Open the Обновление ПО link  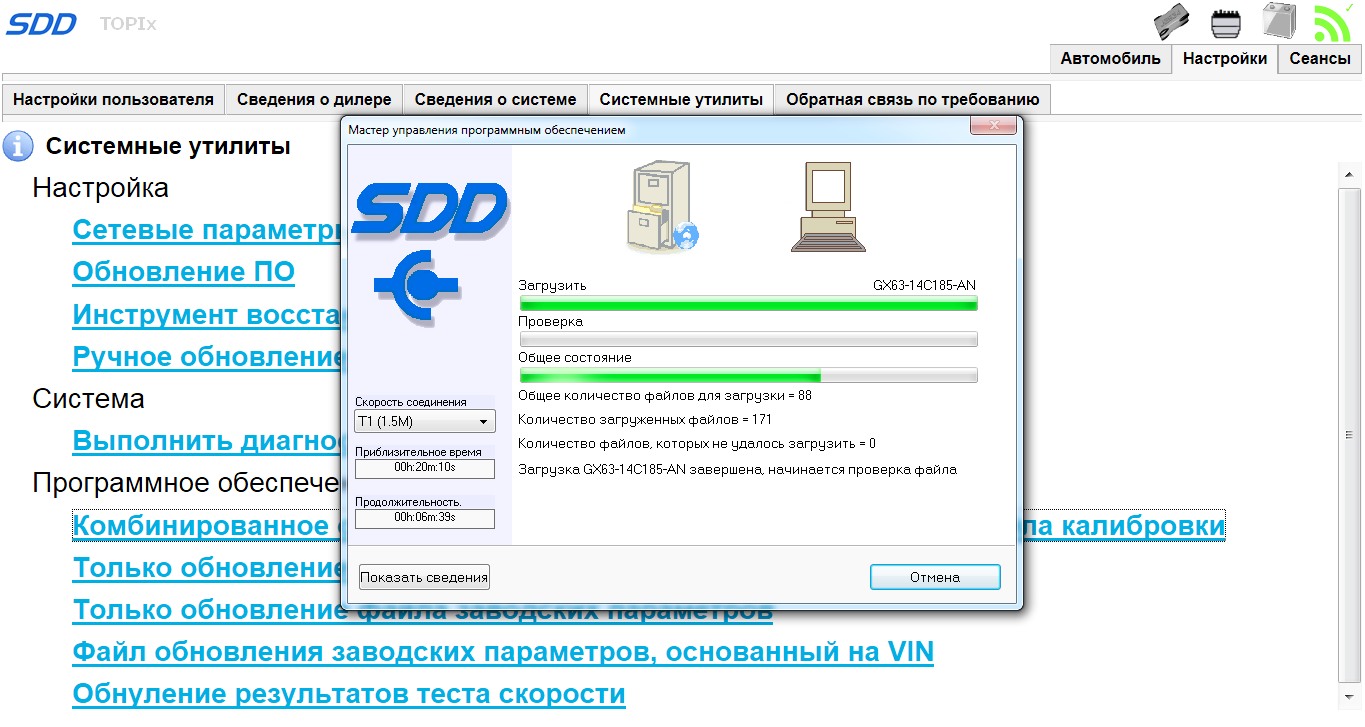[x=183, y=272]
